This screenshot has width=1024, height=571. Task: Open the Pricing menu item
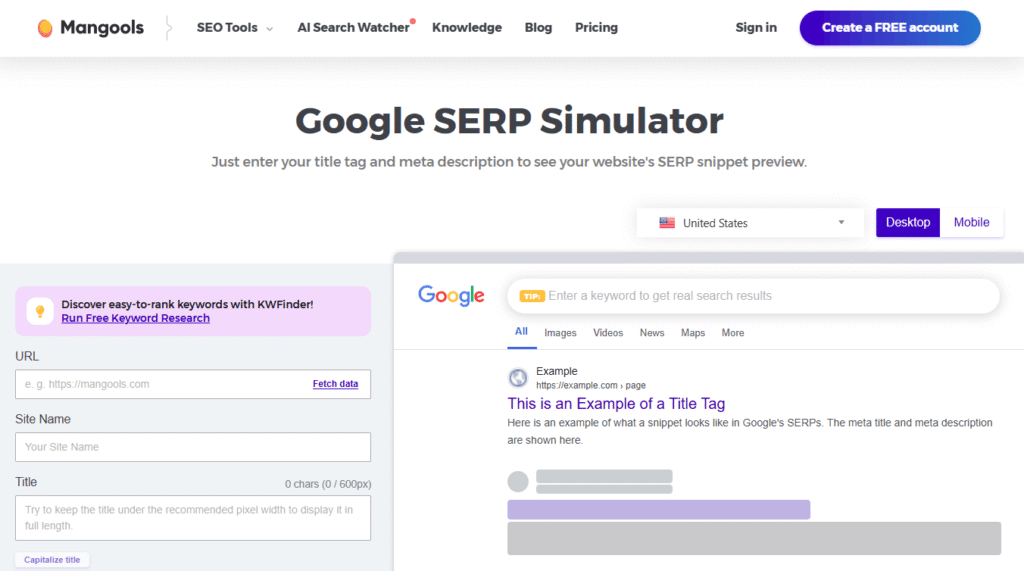click(x=596, y=28)
